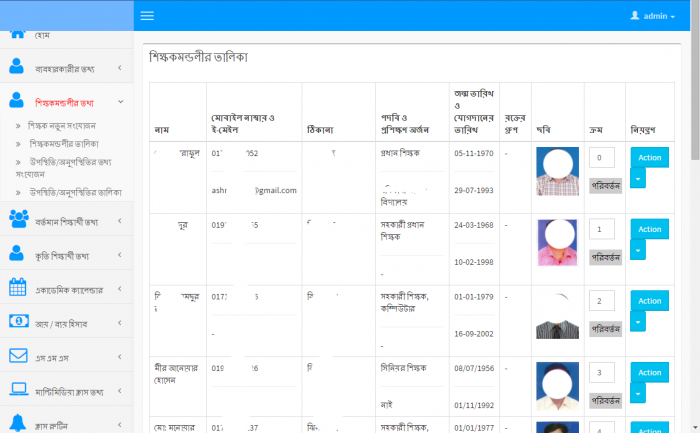Click the ক্লাস রুটিন bell icon
The image size is (700, 433).
pos(17,423)
